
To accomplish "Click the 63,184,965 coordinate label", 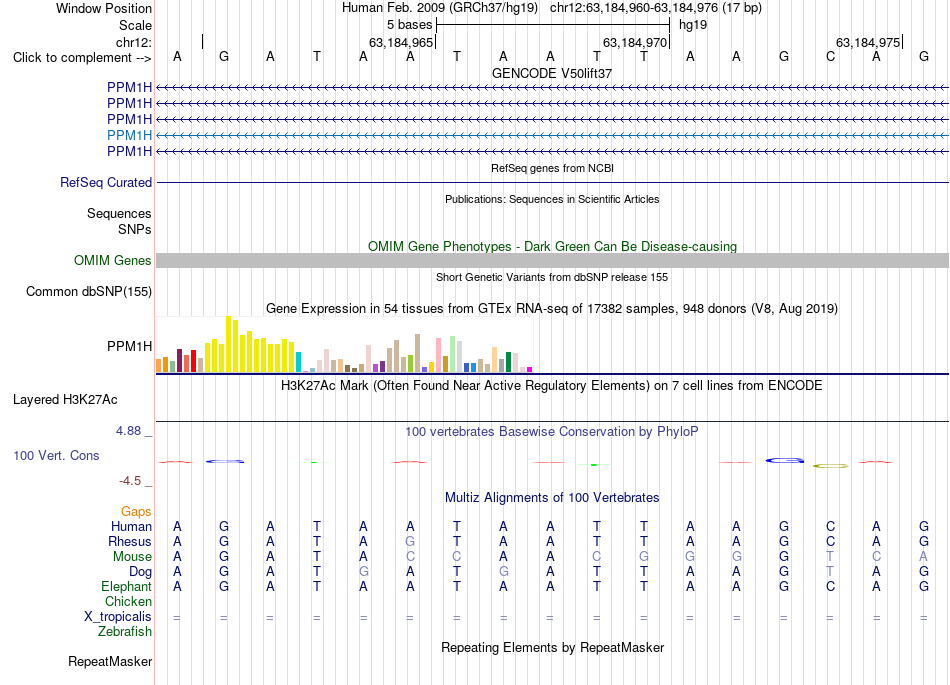I will point(401,42).
